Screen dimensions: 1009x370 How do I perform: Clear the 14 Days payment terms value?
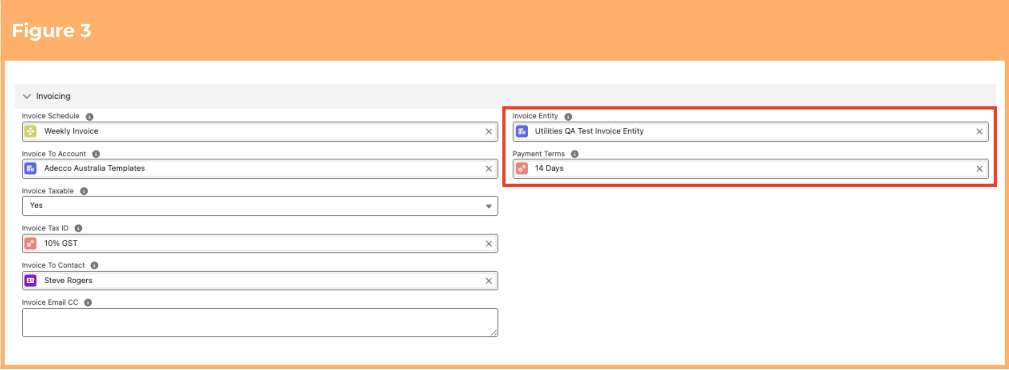point(979,169)
